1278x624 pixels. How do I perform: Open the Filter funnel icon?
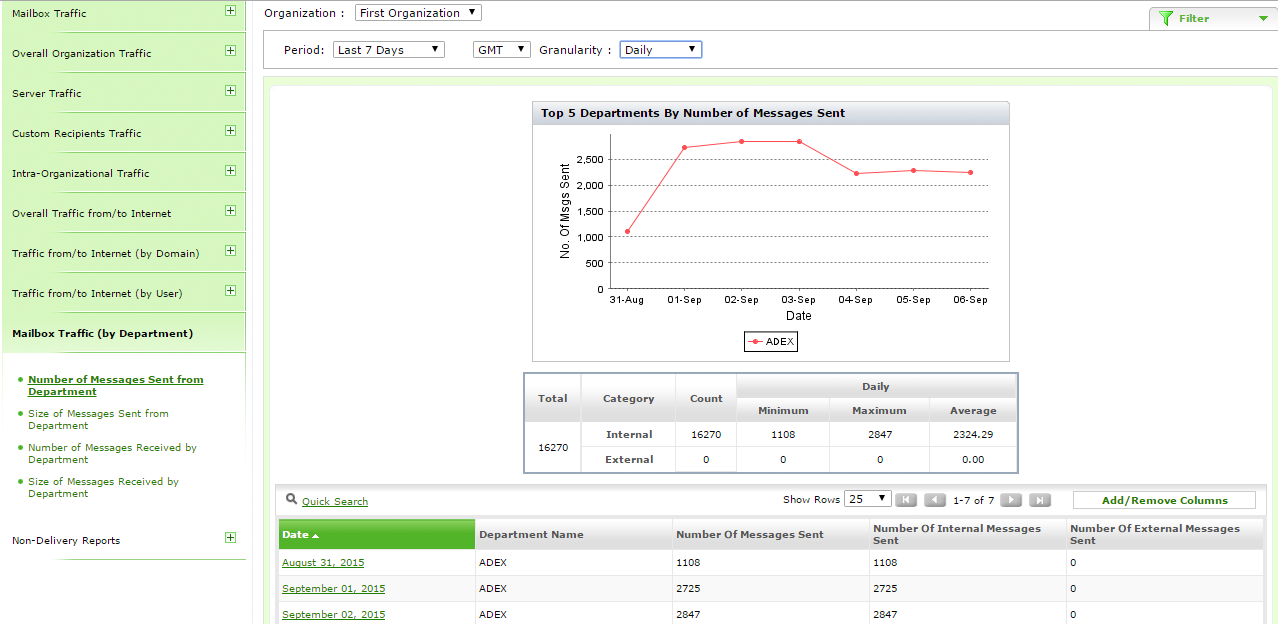[1166, 18]
